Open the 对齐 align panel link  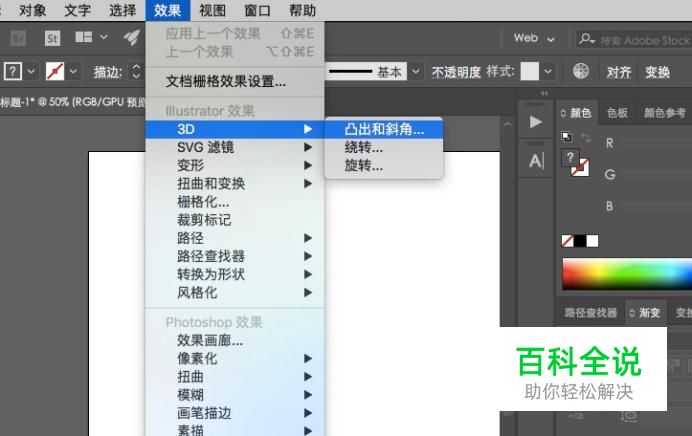(x=619, y=72)
